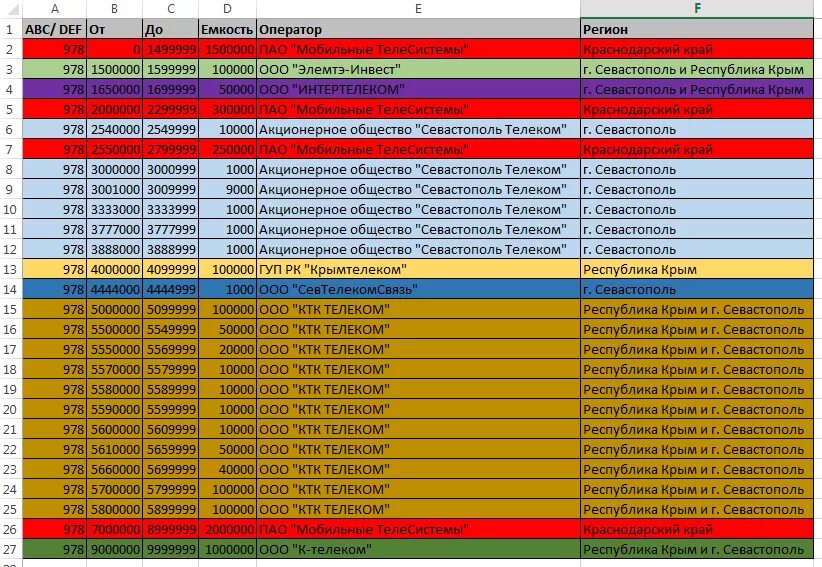
Task: Select the ООО "К-телеком" cell
Action: tap(418, 549)
